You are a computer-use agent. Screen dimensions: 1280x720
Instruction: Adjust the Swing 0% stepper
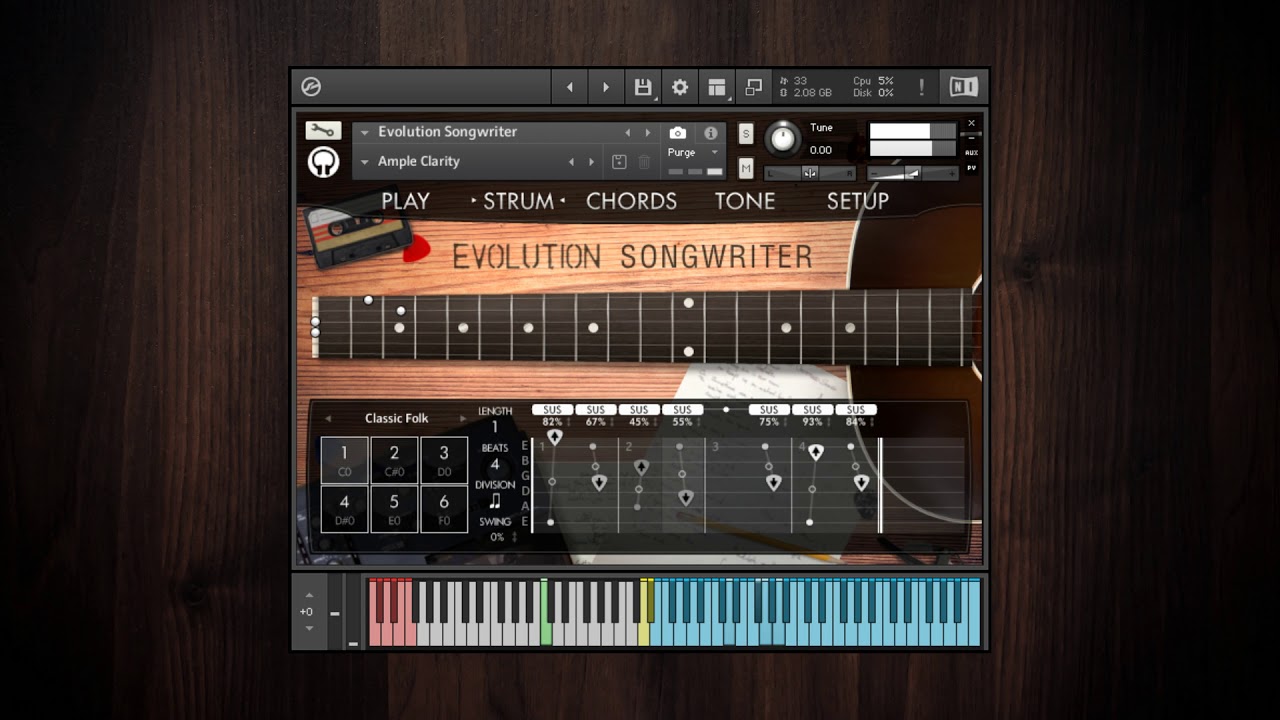[514, 537]
